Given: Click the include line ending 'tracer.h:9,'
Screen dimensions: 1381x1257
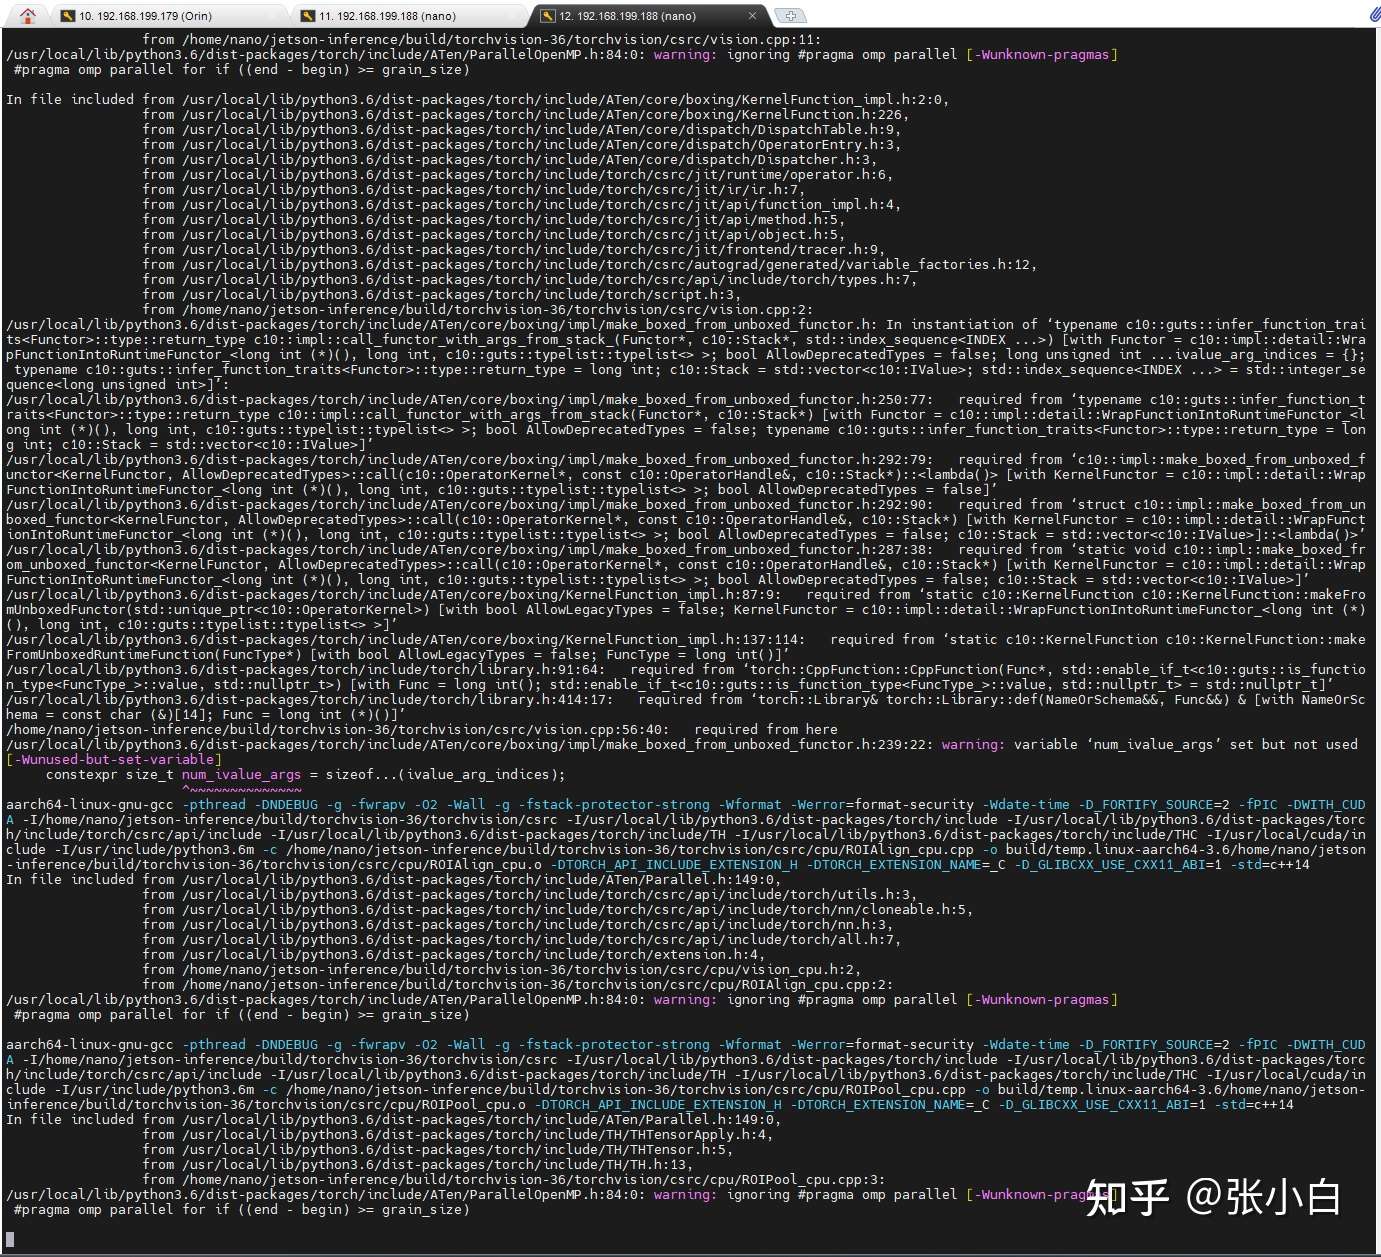Looking at the screenshot, I should (x=513, y=250).
